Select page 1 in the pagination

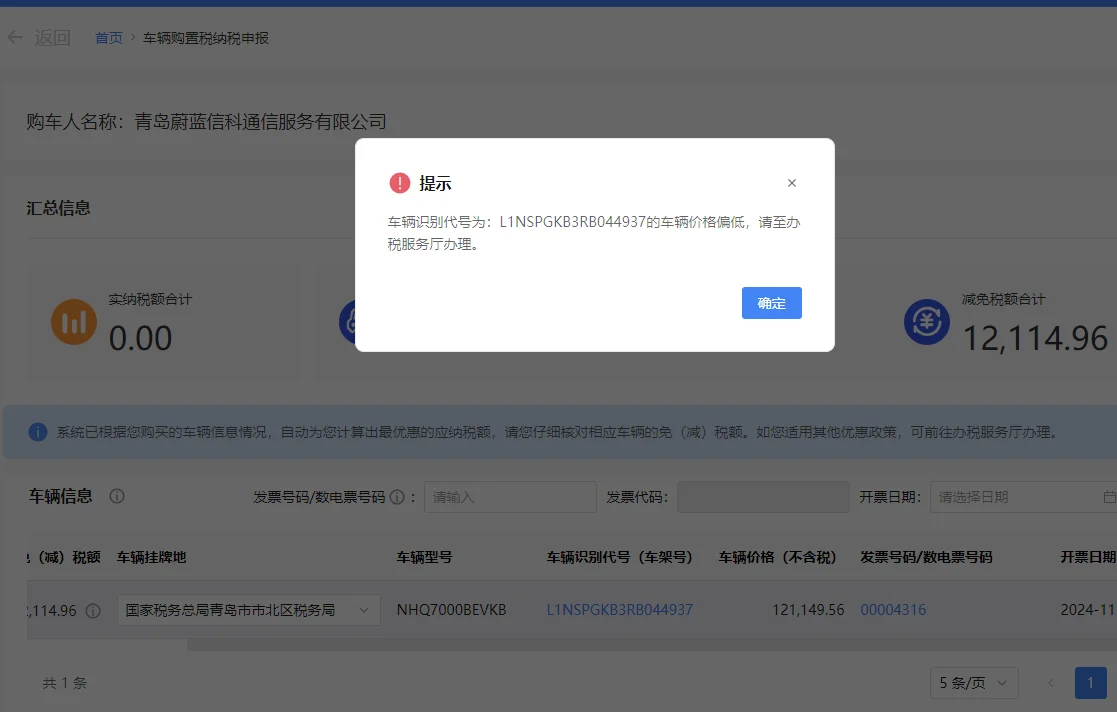(x=1090, y=683)
